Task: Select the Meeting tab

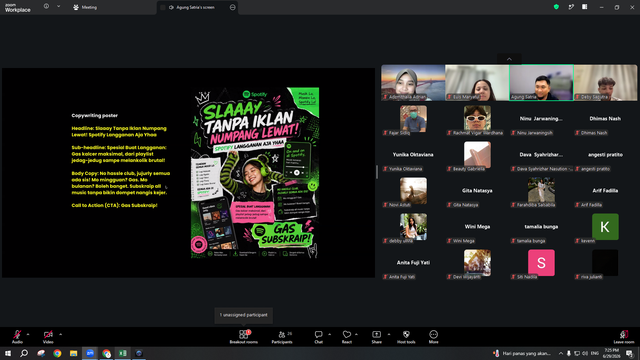Action: pyautogui.click(x=85, y=7)
